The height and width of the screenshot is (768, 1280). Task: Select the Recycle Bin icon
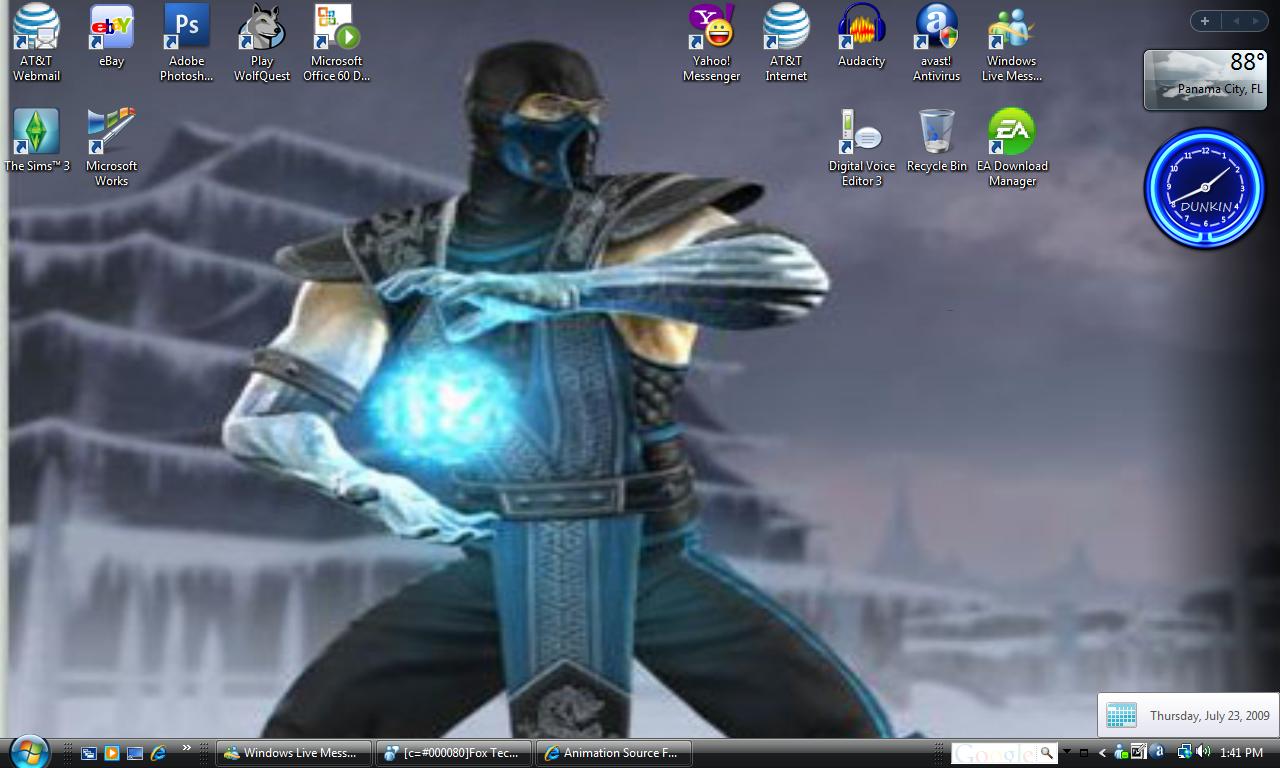coord(936,140)
